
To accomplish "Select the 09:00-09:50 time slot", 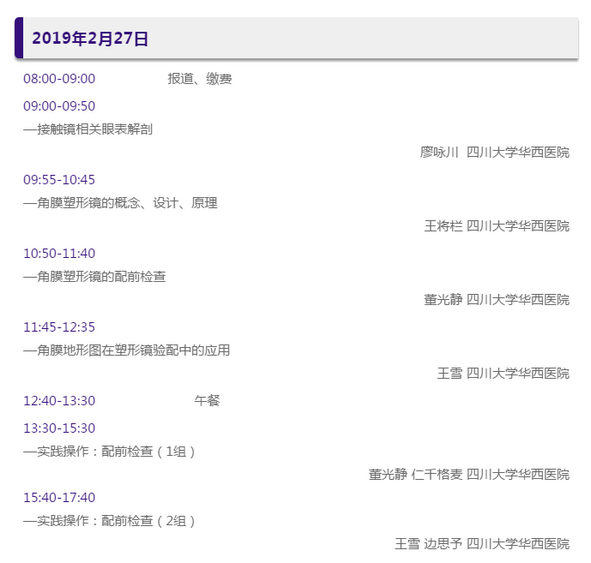I will 59,106.
